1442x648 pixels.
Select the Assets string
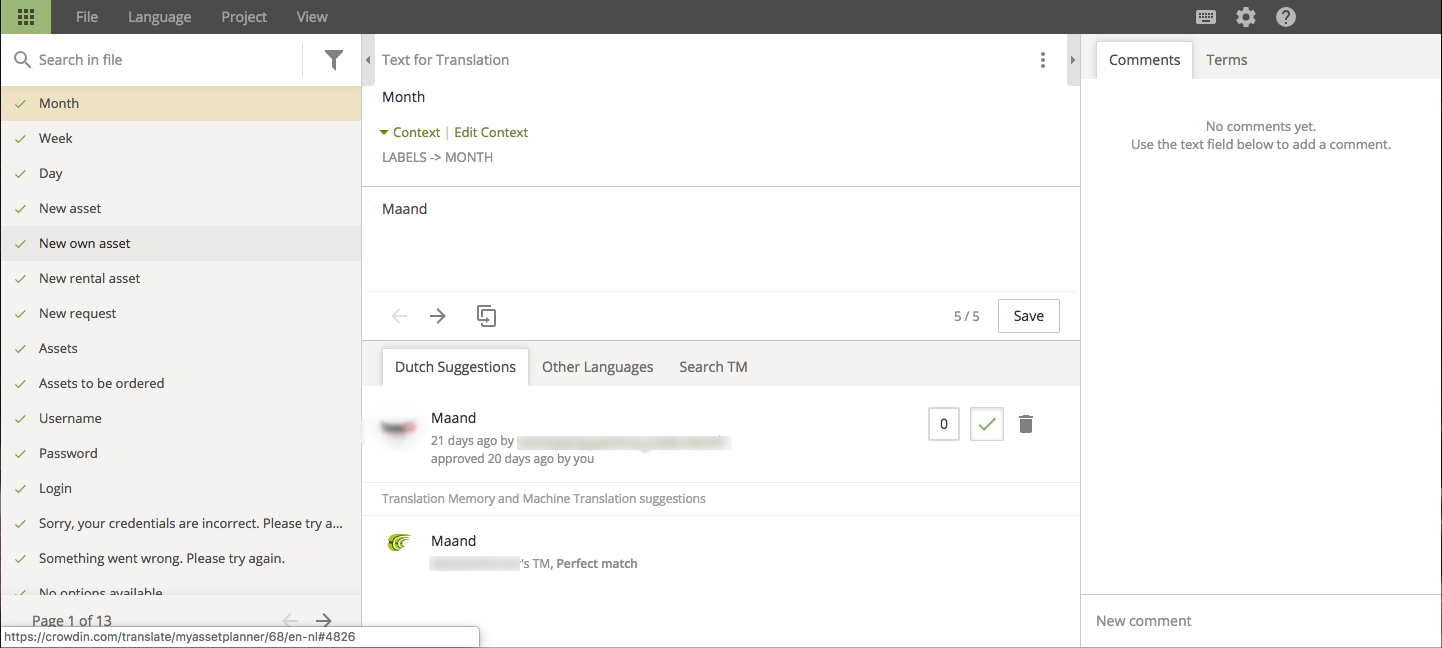click(180, 348)
